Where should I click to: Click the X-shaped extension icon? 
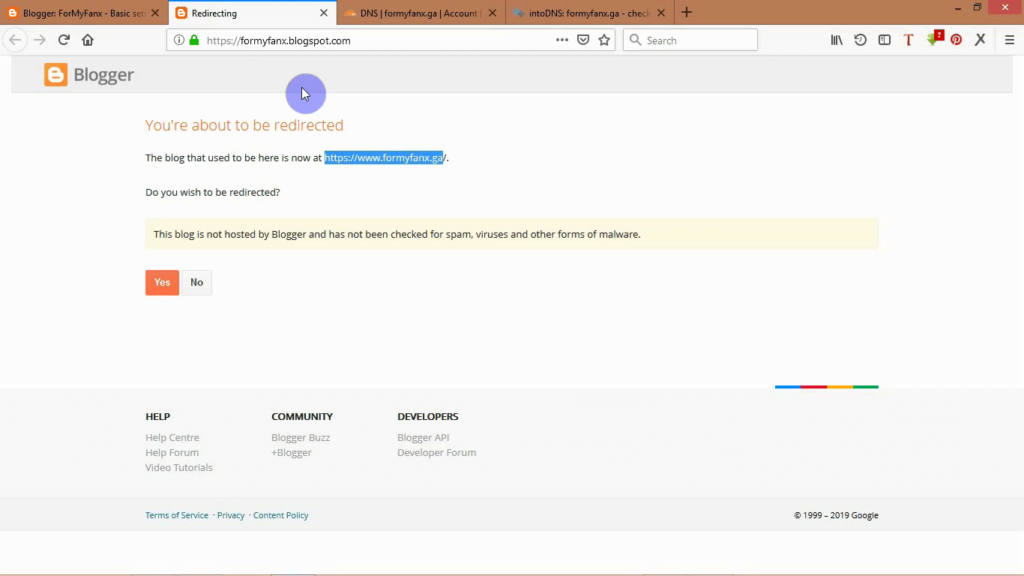(x=980, y=40)
